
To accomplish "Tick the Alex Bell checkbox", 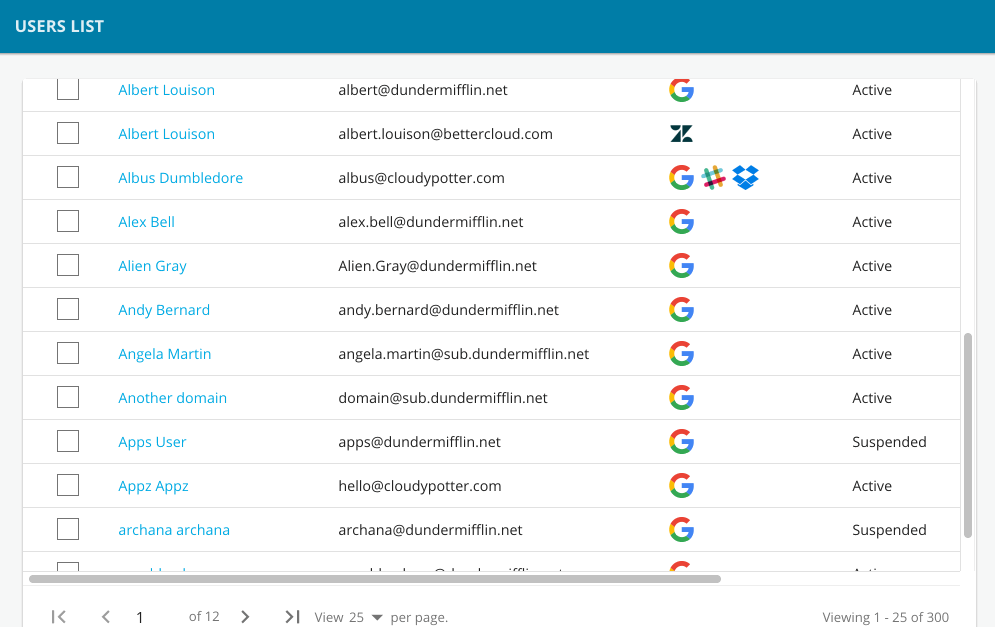I will (68, 221).
